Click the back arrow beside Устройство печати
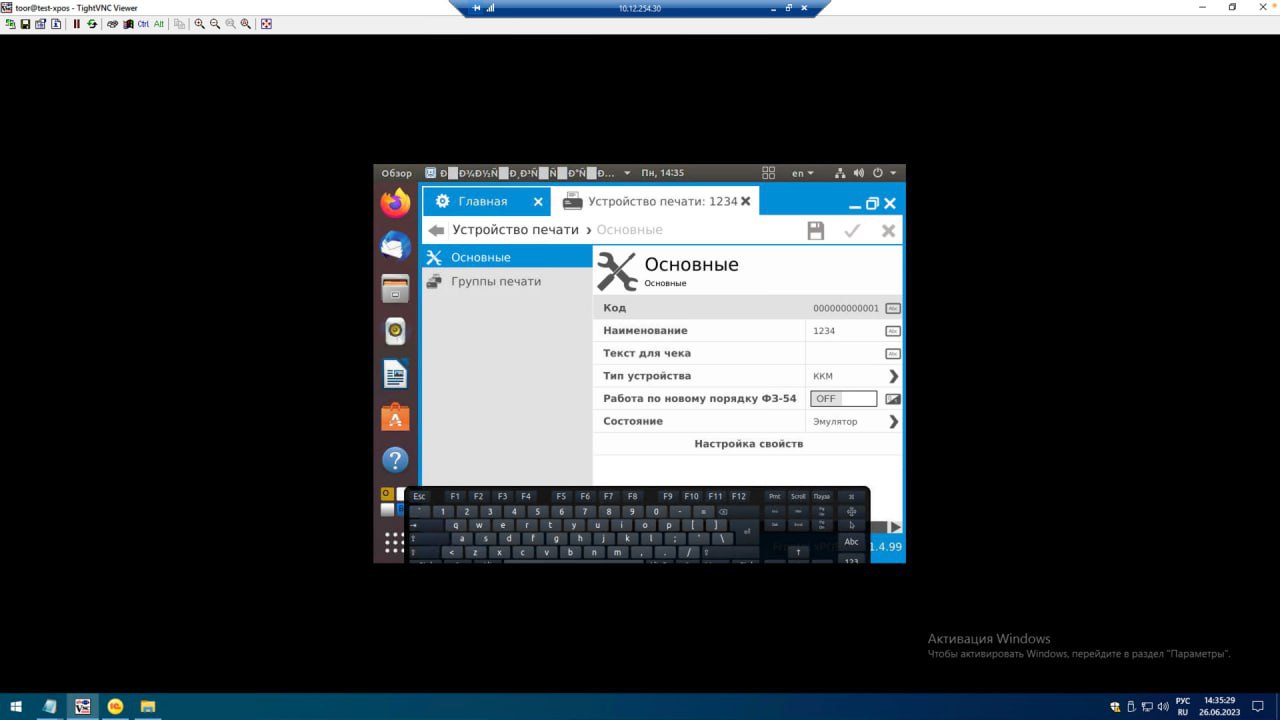The width and height of the screenshot is (1280, 720). pyautogui.click(x=436, y=231)
